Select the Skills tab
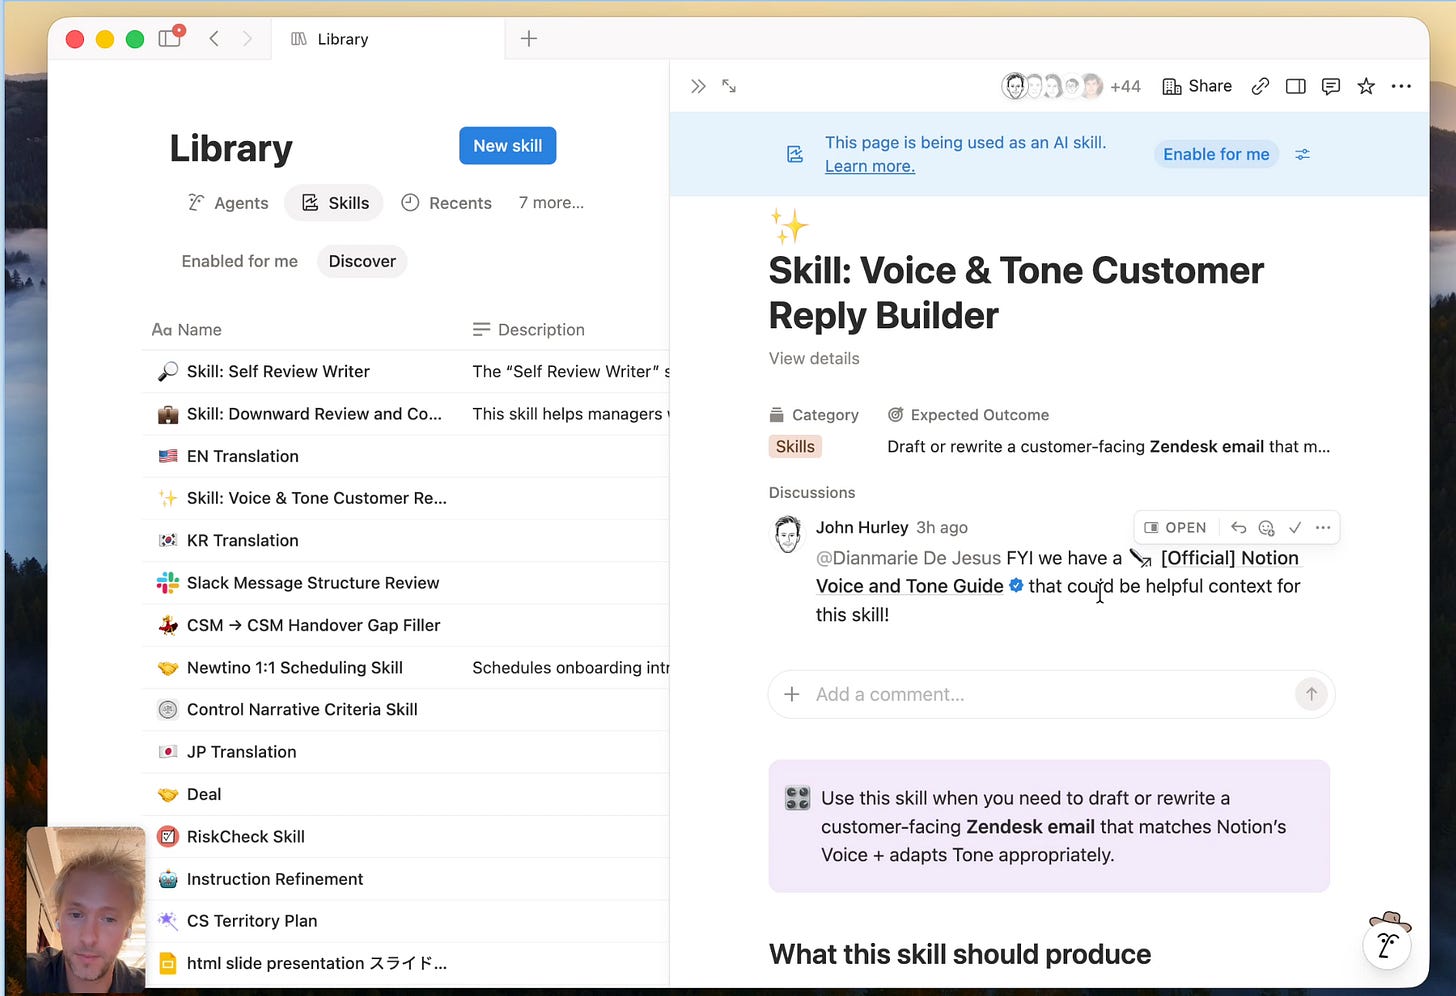The height and width of the screenshot is (996, 1456). [334, 203]
